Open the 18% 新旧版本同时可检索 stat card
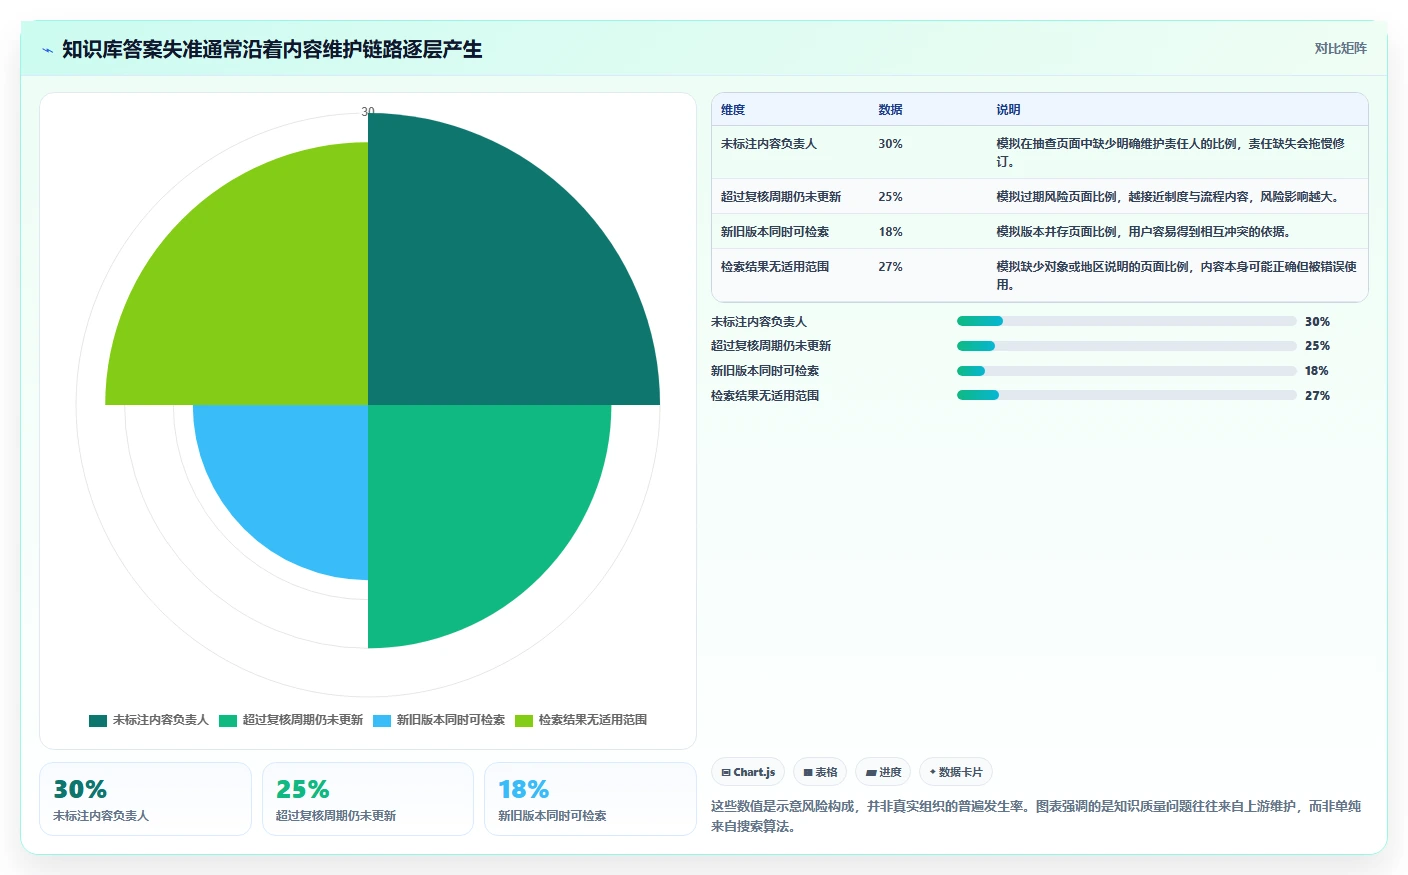The image size is (1408, 875). pyautogui.click(x=590, y=799)
